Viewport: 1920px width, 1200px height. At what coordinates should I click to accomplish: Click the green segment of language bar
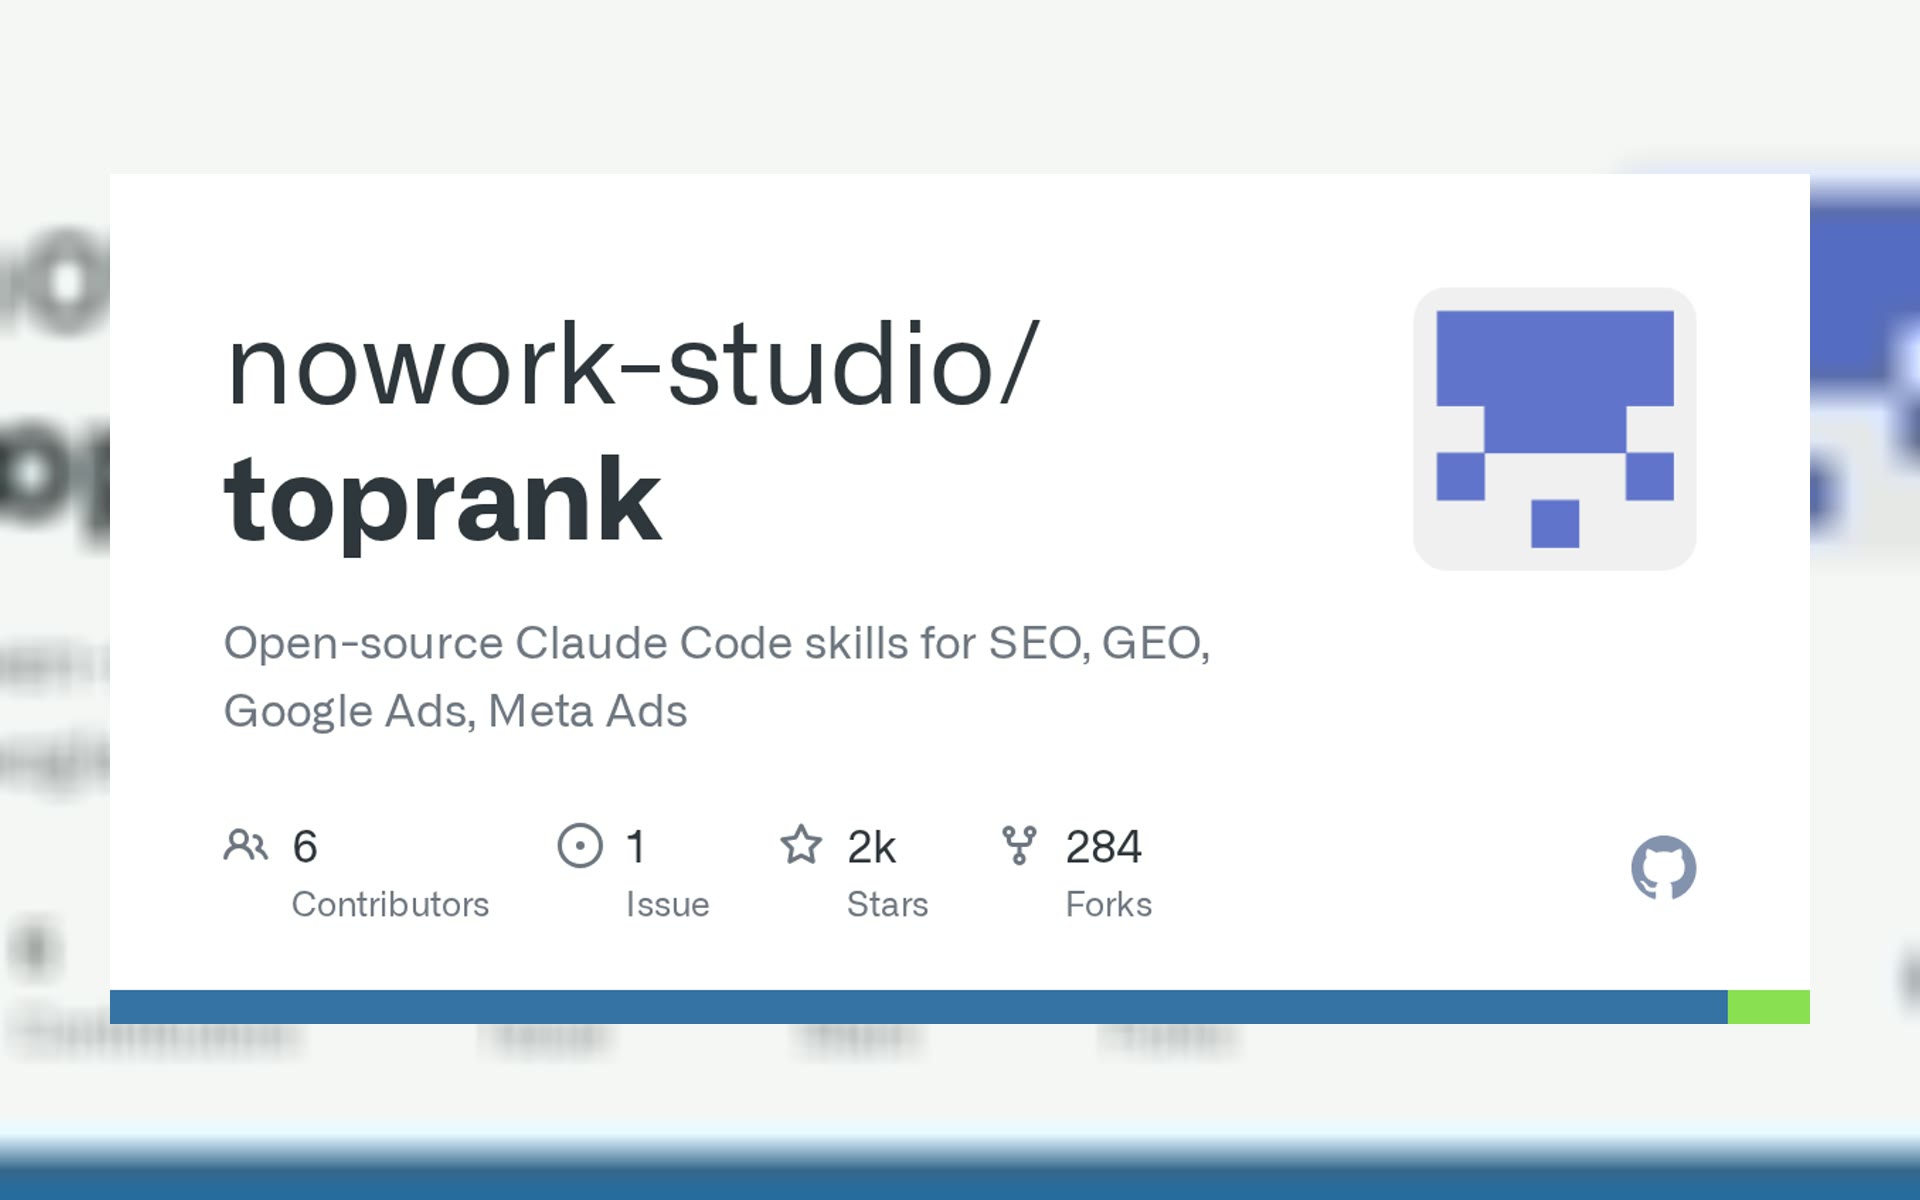click(x=1769, y=1007)
